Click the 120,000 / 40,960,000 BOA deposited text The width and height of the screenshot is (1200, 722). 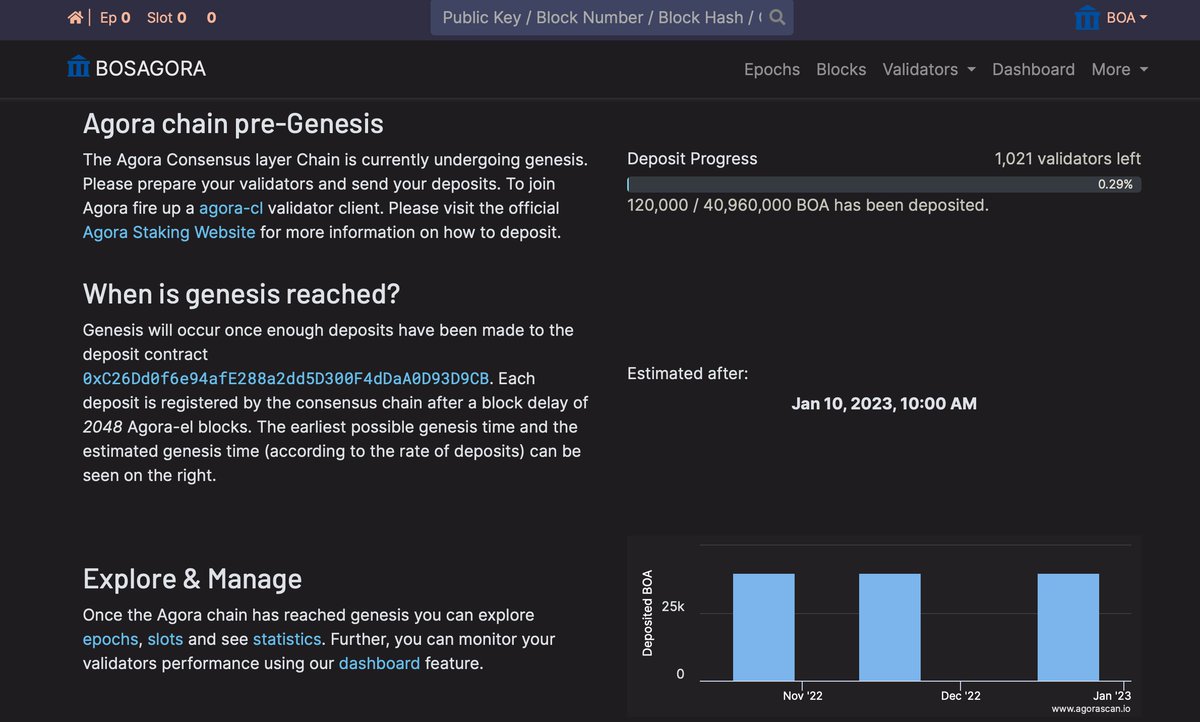point(808,205)
